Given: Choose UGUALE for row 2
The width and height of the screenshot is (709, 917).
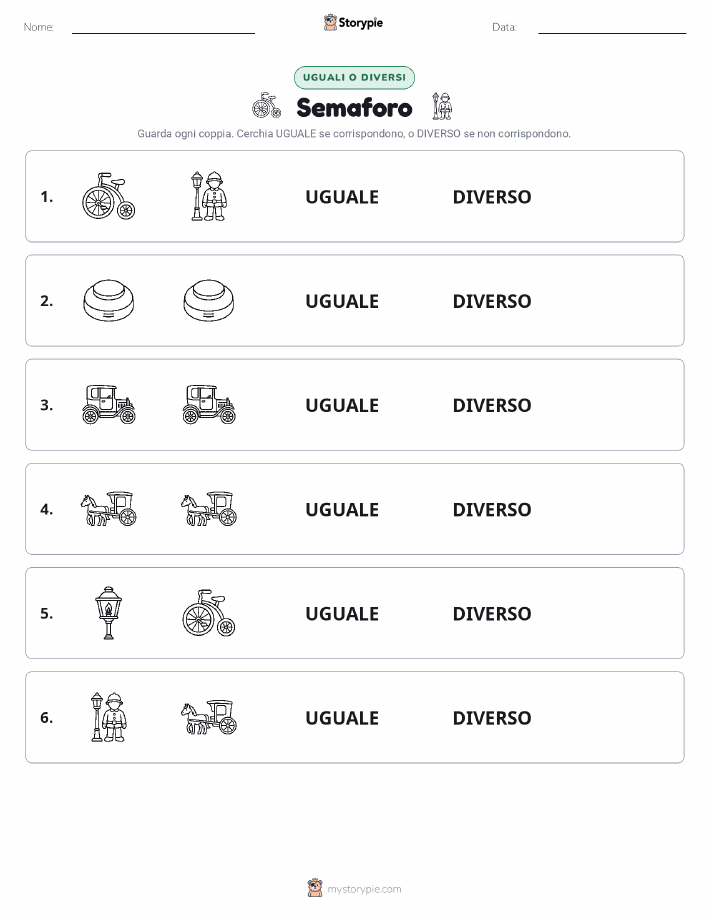Looking at the screenshot, I should point(342,301).
